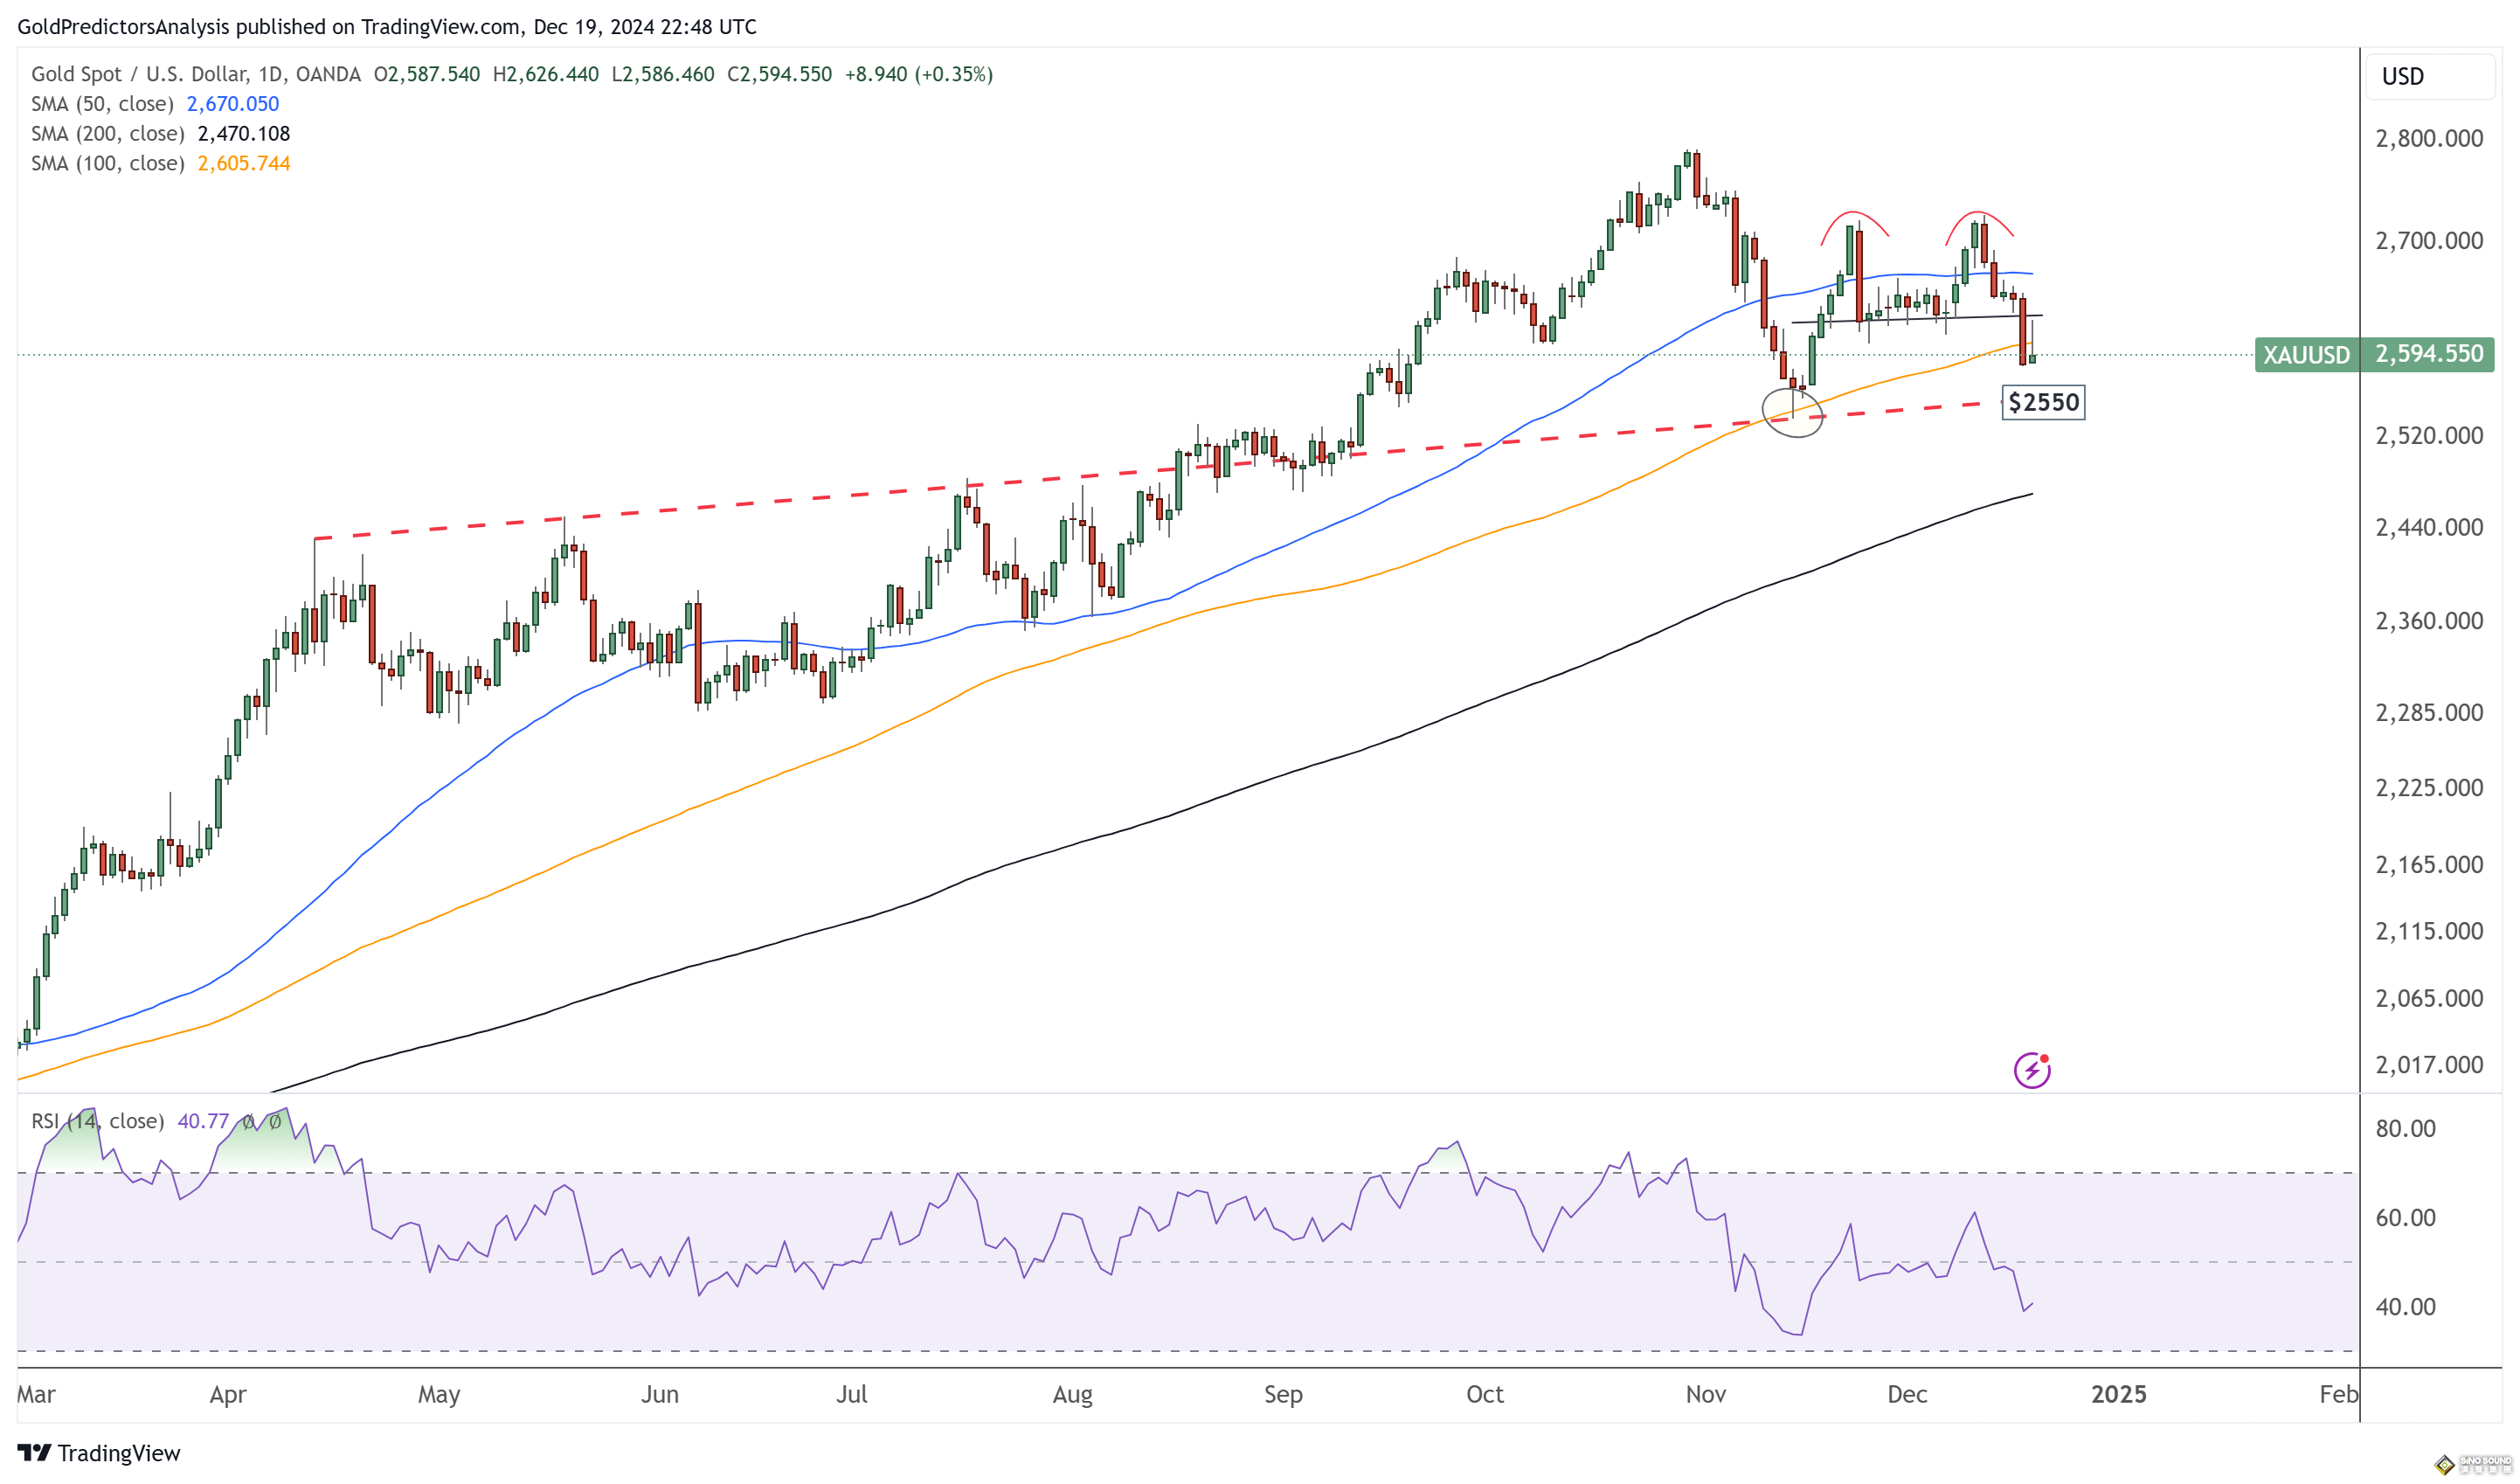The image size is (2520, 1484).
Task: Click the Gold Spot / U.S. Dollar title
Action: (x=140, y=74)
